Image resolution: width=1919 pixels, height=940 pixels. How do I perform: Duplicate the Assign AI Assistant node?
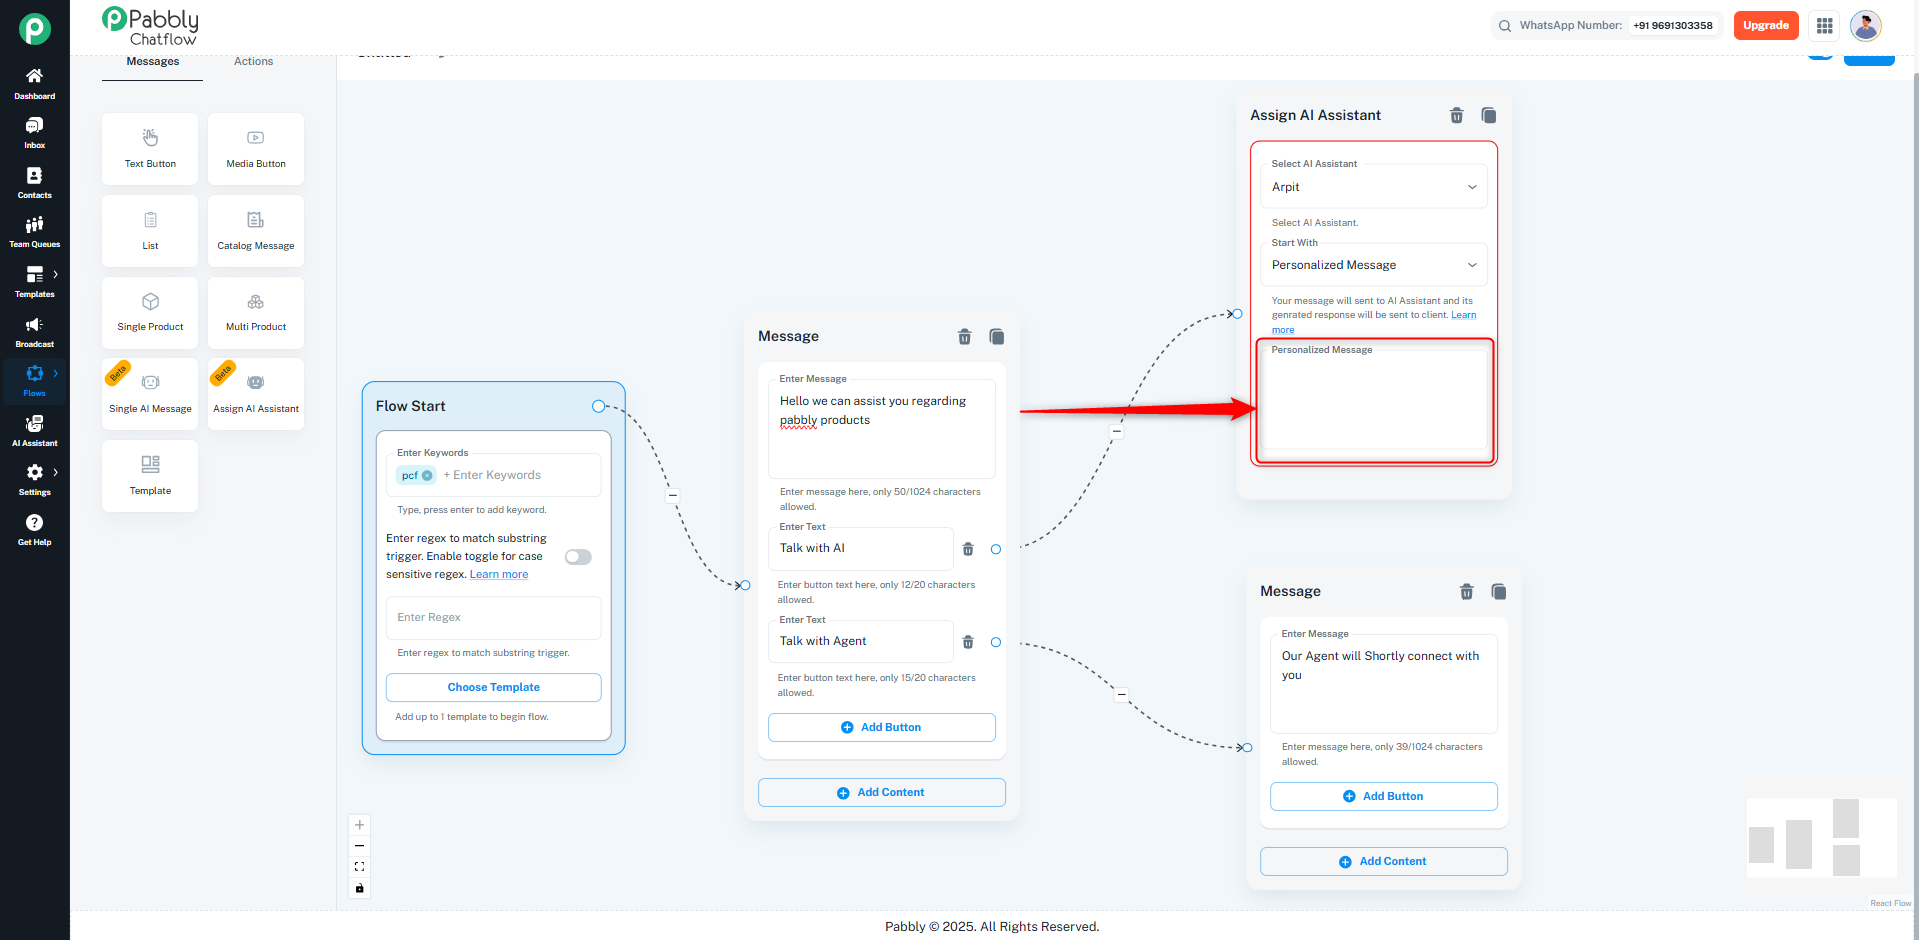pyautogui.click(x=1489, y=116)
